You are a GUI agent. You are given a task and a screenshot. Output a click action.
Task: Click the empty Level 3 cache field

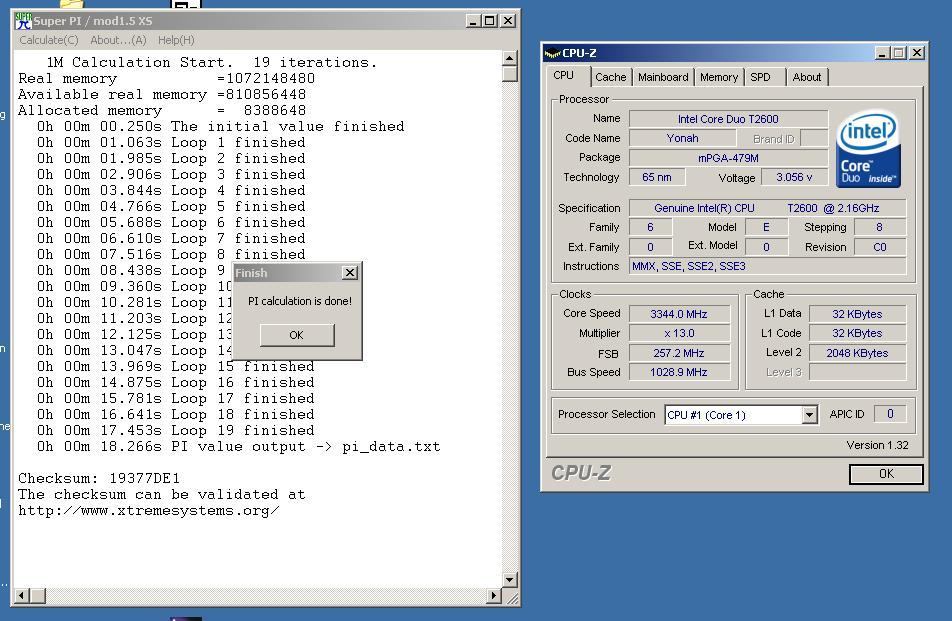point(857,372)
